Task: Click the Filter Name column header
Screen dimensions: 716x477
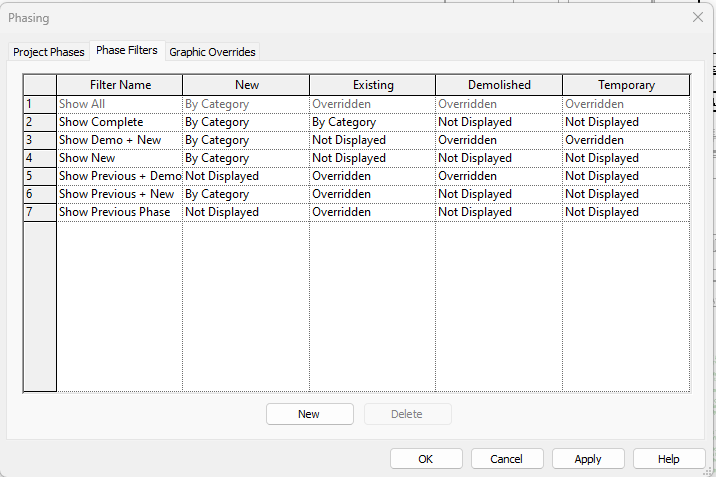Action: tap(120, 85)
